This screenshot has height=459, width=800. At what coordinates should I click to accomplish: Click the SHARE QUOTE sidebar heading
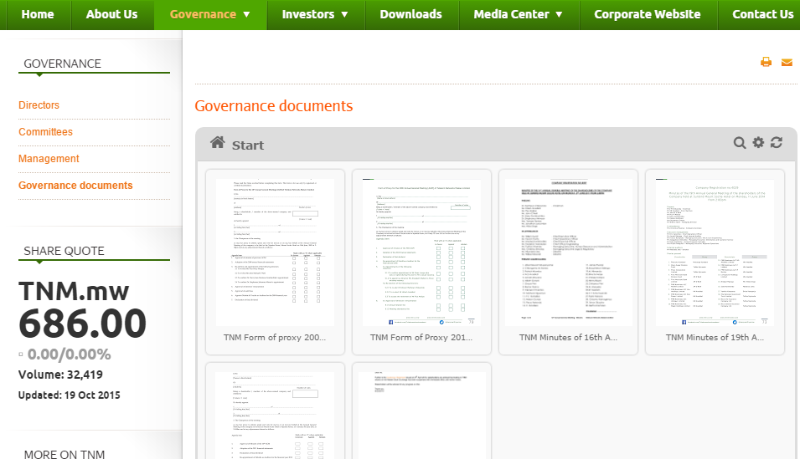[64, 251]
